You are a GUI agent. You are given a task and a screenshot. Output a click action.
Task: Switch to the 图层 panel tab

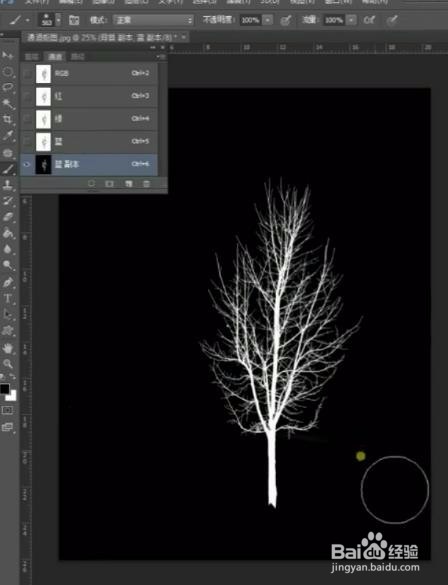32,57
